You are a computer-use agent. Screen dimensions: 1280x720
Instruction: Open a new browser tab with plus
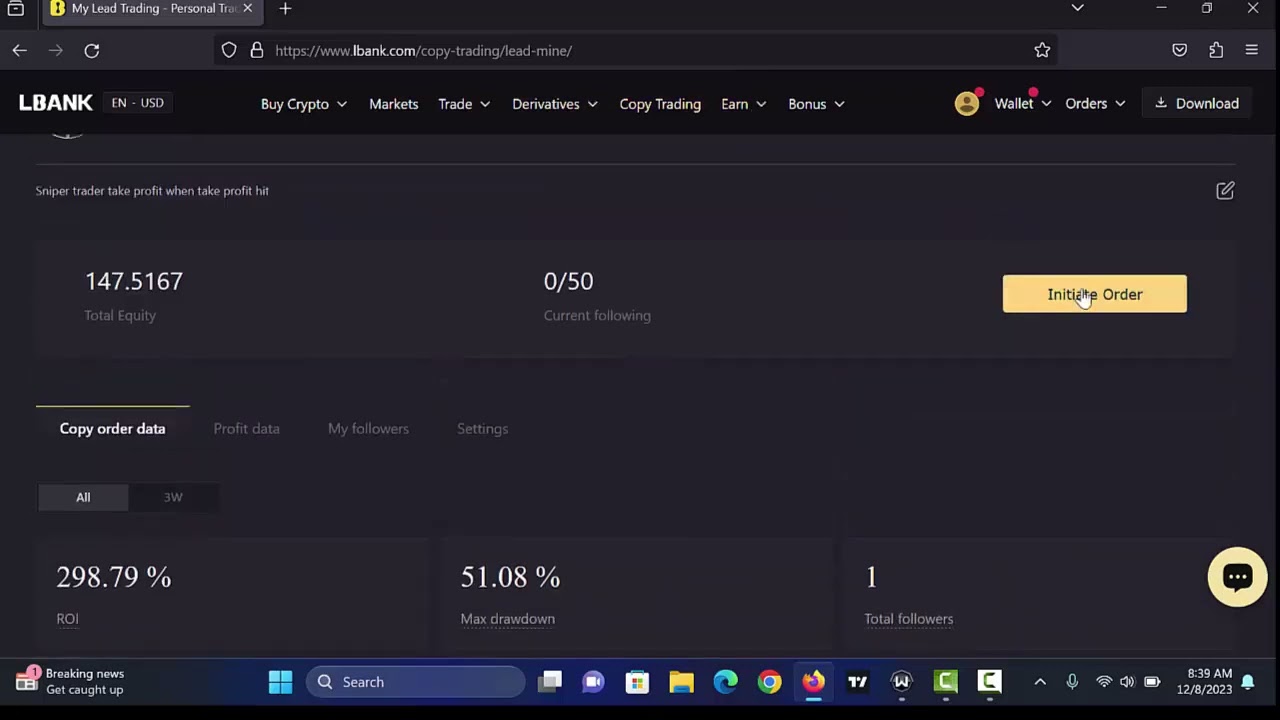click(x=285, y=8)
